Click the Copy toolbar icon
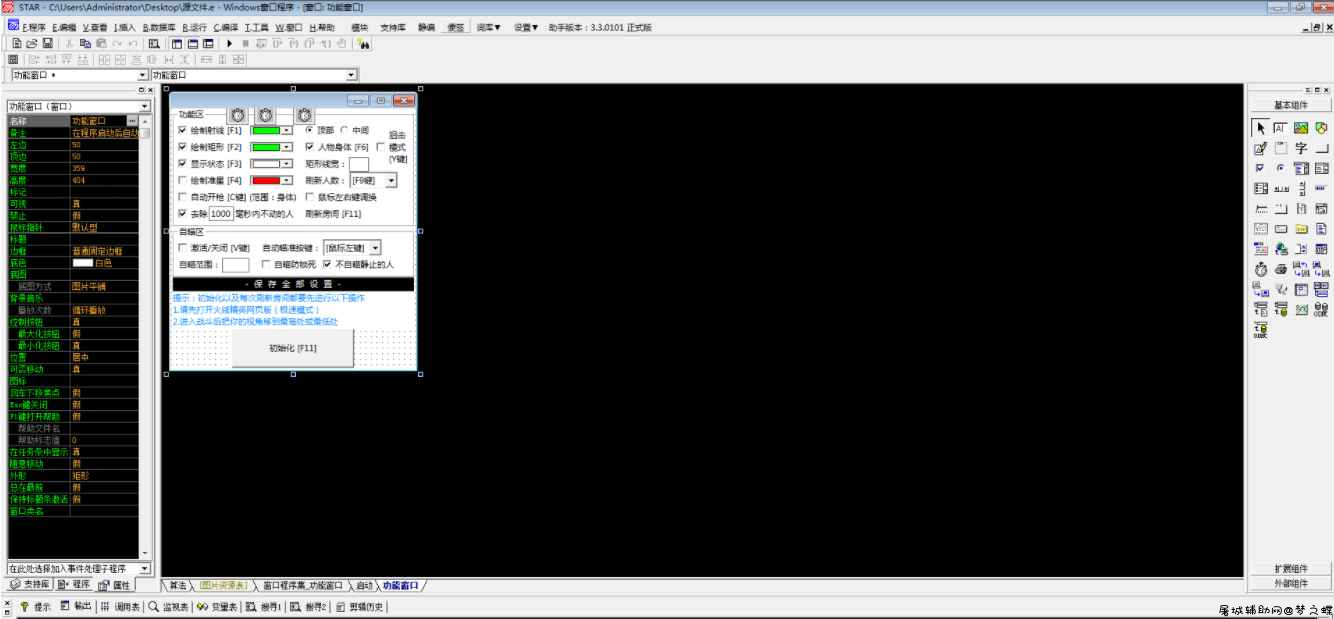 [86, 44]
